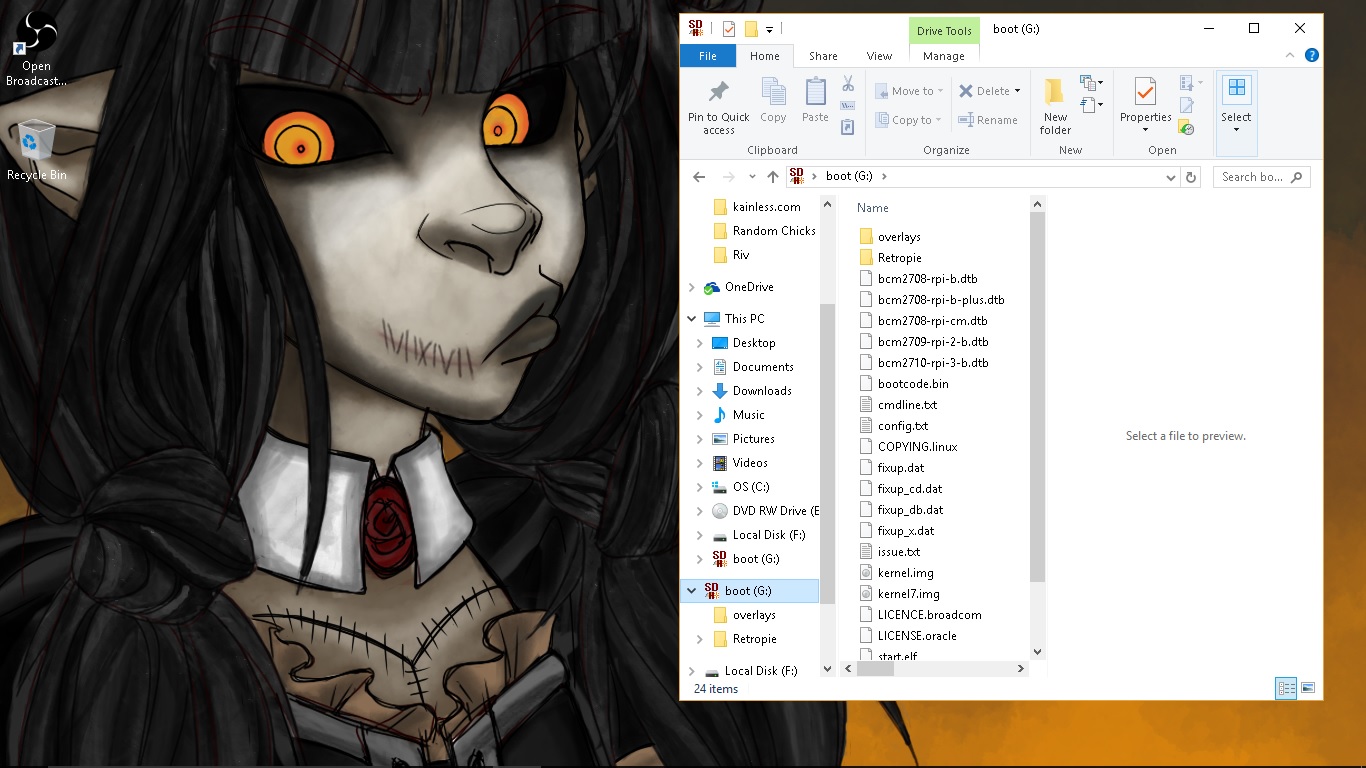Click the Edit icon in Open group
Image resolution: width=1366 pixels, height=768 pixels.
[x=1187, y=105]
